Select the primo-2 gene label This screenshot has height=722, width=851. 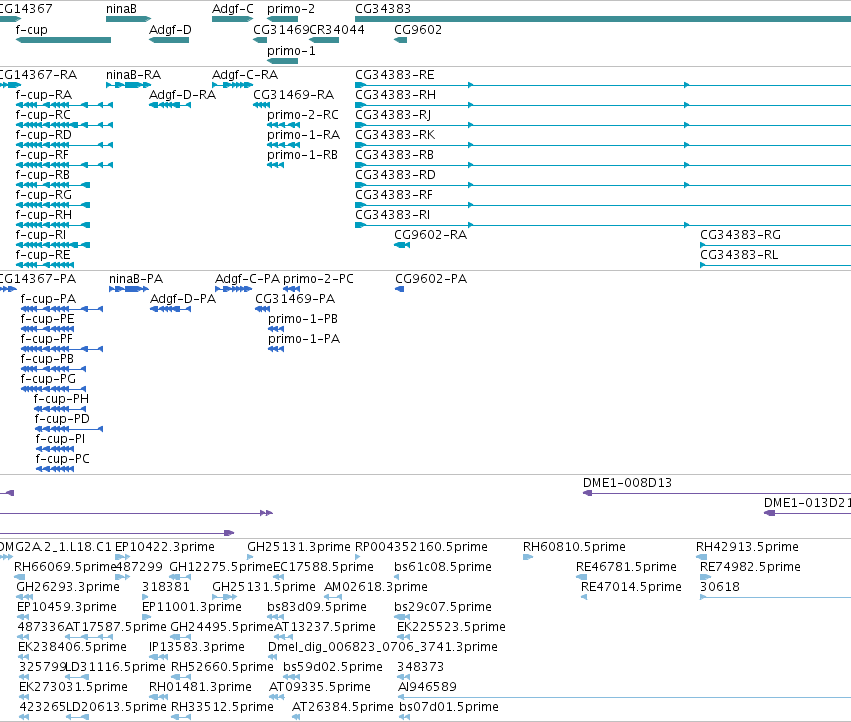[291, 9]
